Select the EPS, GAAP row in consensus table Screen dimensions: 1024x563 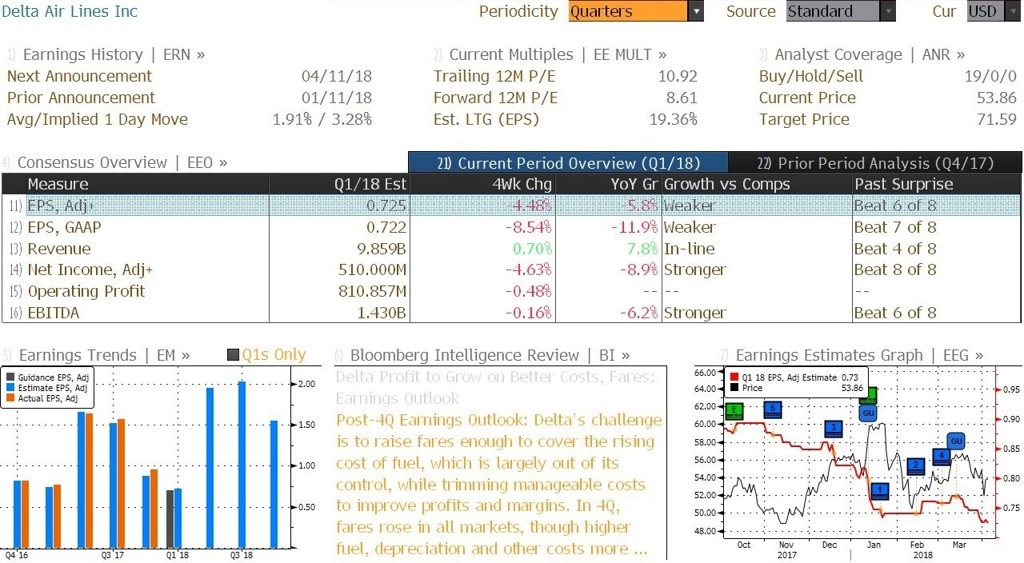point(512,227)
